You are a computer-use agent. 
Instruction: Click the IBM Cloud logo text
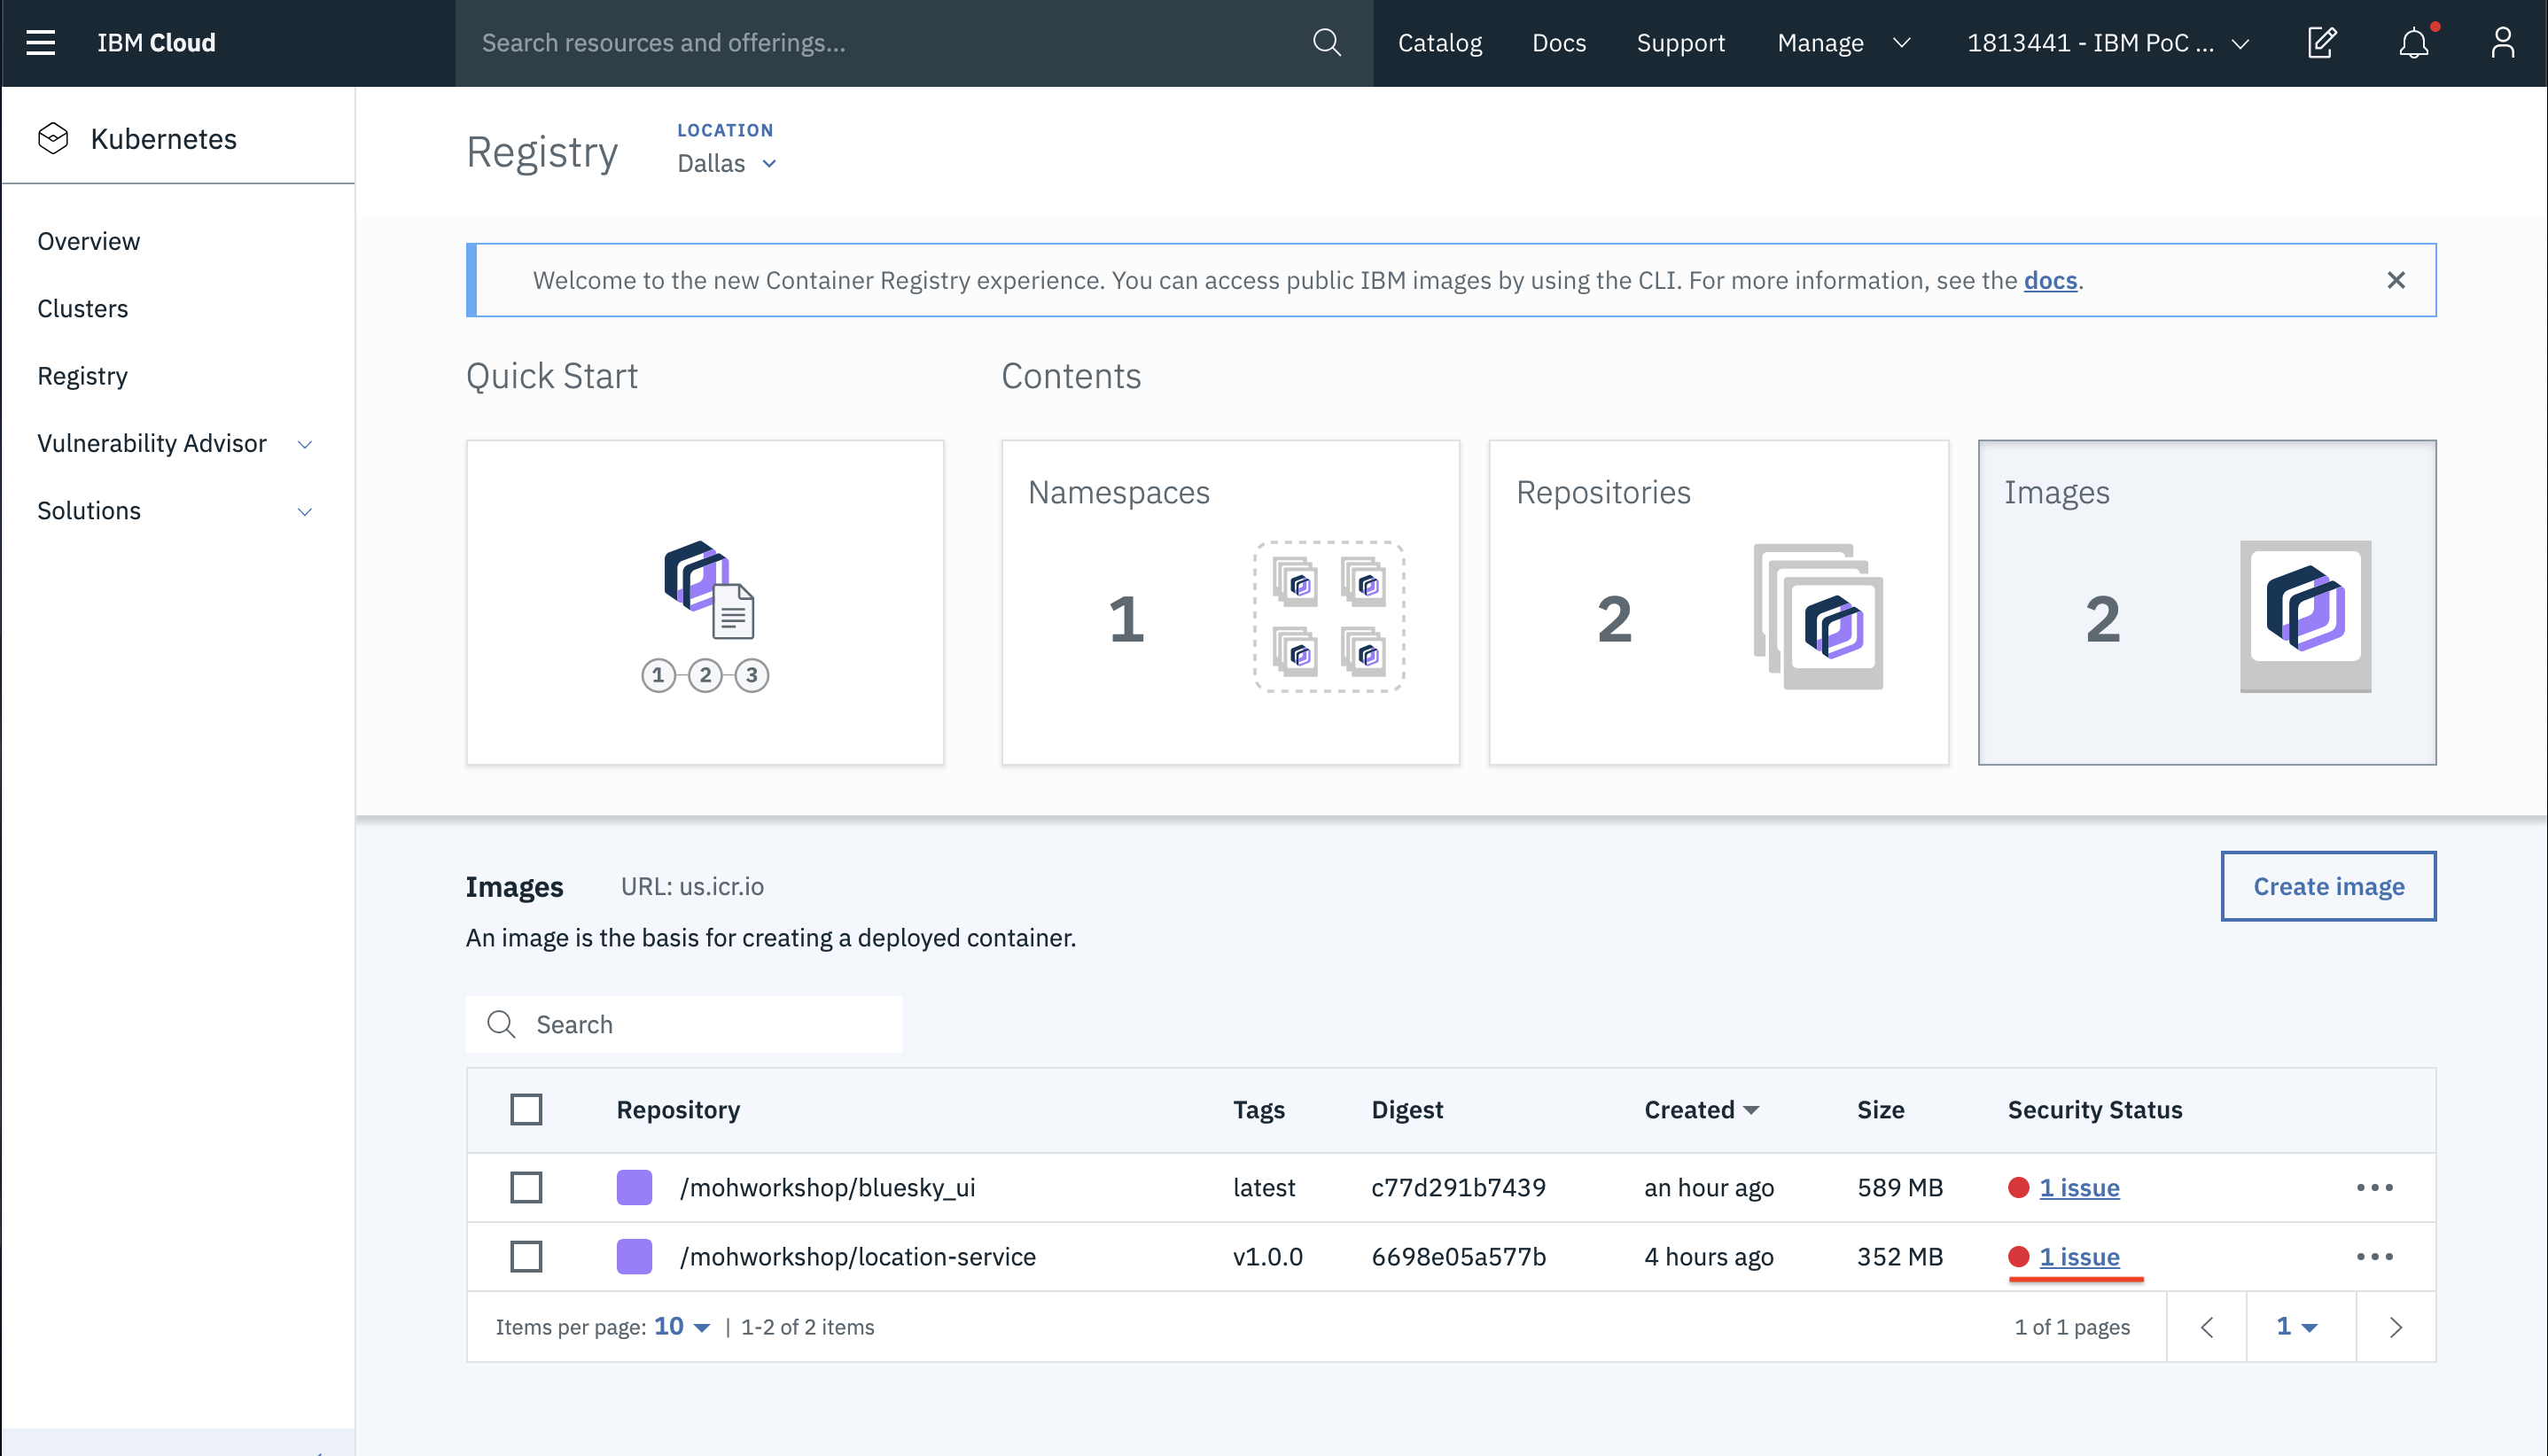click(x=156, y=42)
